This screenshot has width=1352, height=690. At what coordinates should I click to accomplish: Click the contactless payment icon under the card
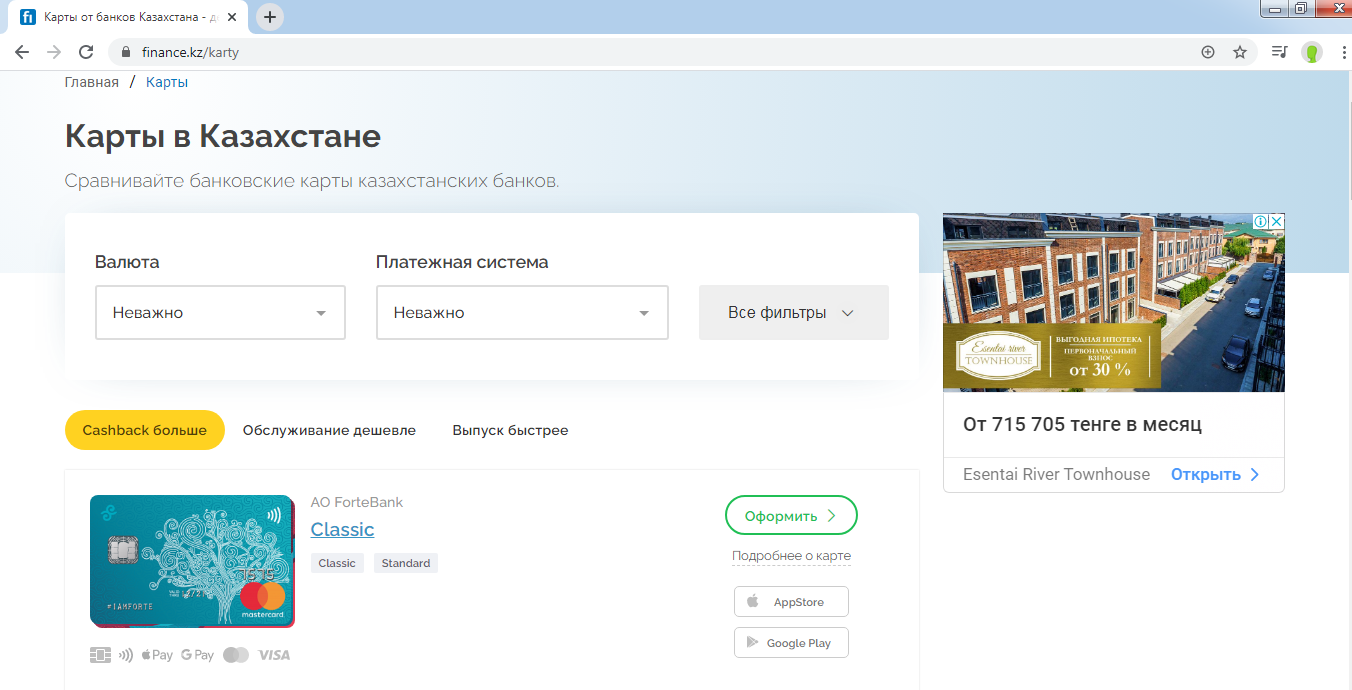(126, 655)
